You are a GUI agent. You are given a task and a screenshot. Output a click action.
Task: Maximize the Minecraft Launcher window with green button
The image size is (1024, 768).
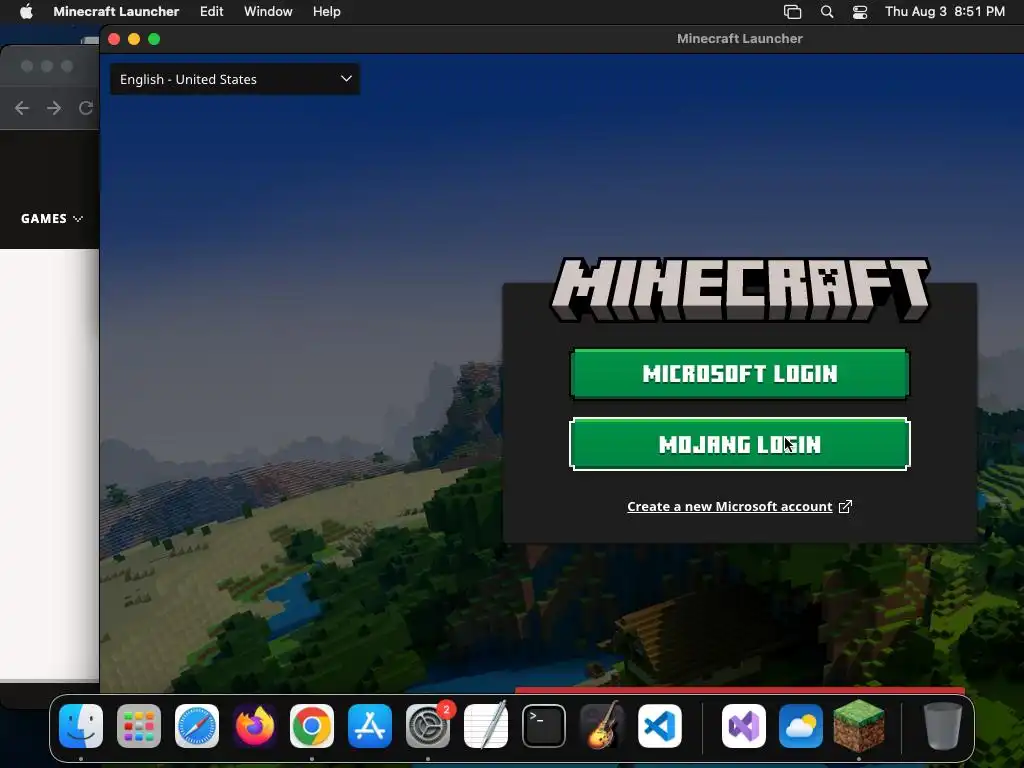(x=154, y=39)
